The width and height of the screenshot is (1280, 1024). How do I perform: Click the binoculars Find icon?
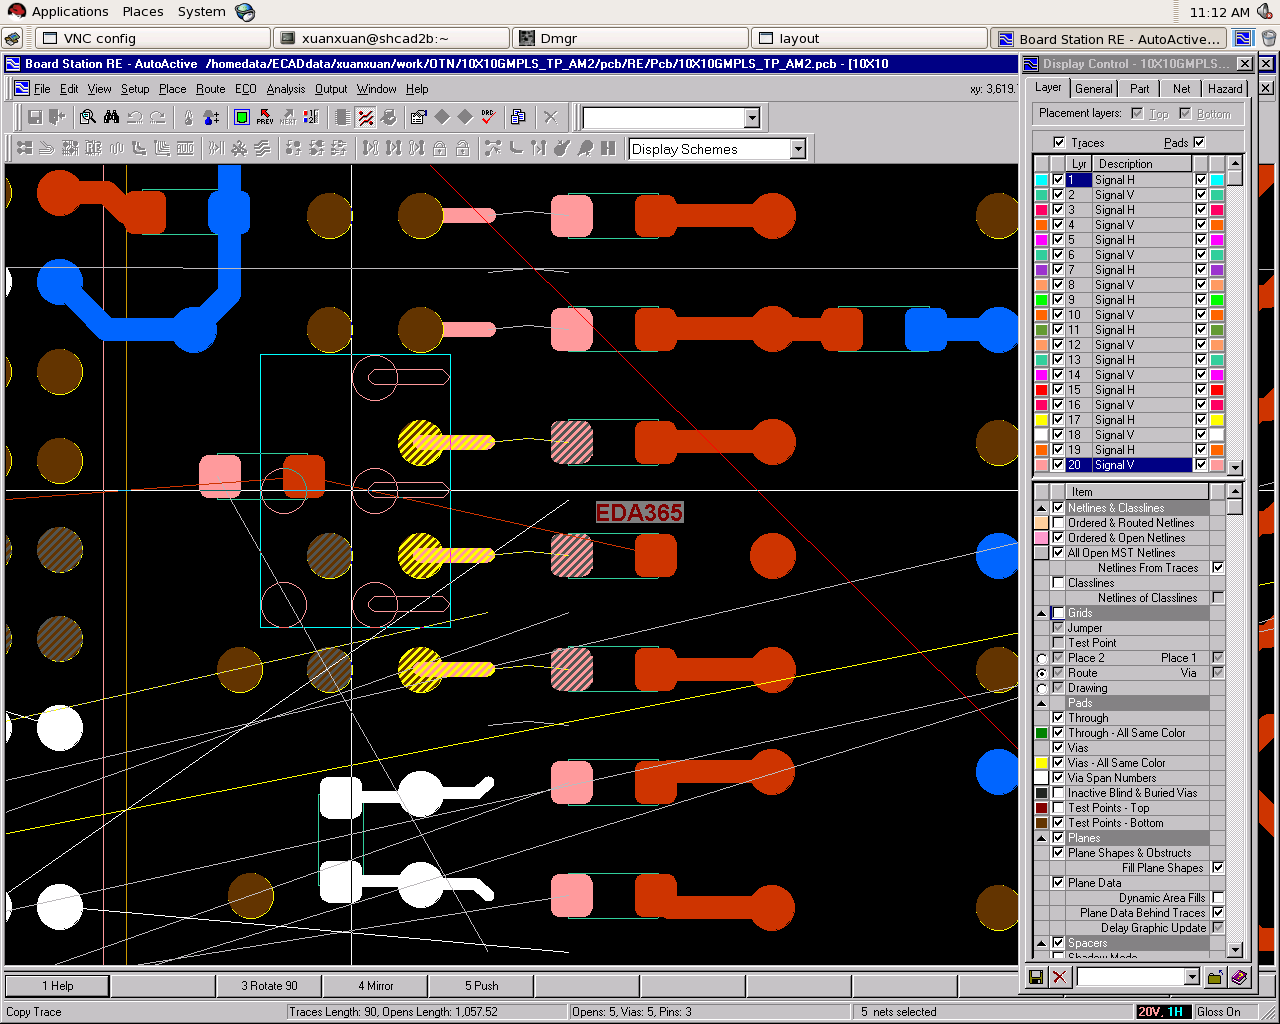(x=111, y=117)
